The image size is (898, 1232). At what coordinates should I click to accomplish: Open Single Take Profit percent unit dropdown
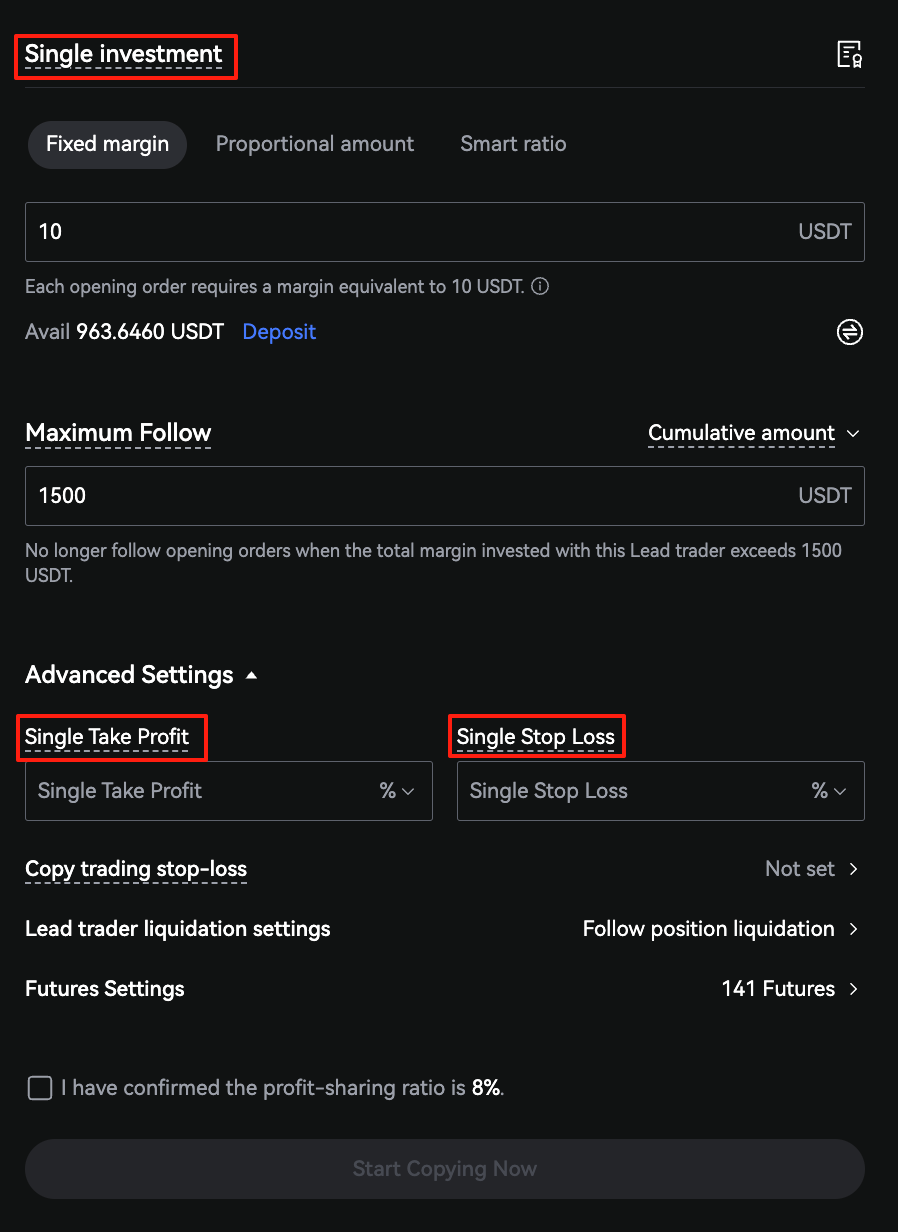click(x=397, y=791)
